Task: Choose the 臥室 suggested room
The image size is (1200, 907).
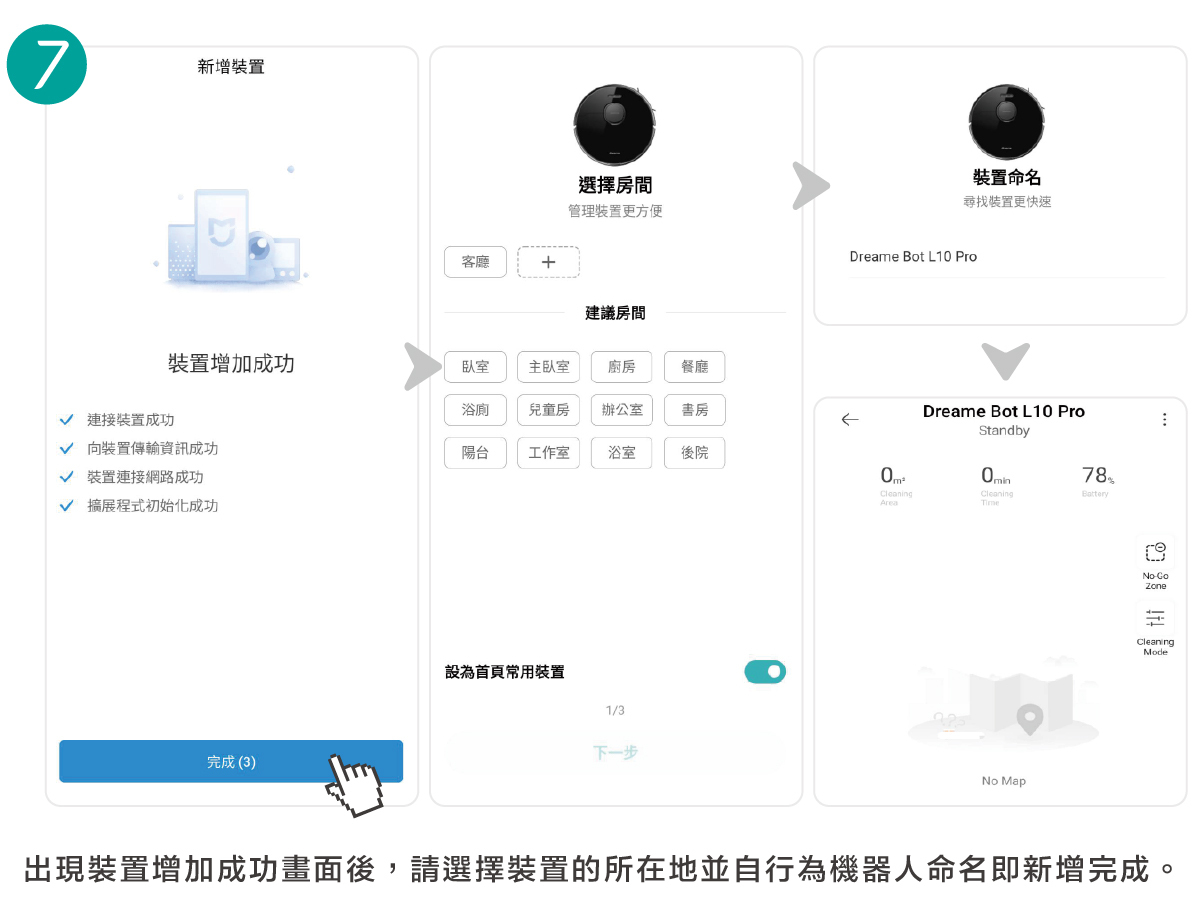Action: (475, 367)
